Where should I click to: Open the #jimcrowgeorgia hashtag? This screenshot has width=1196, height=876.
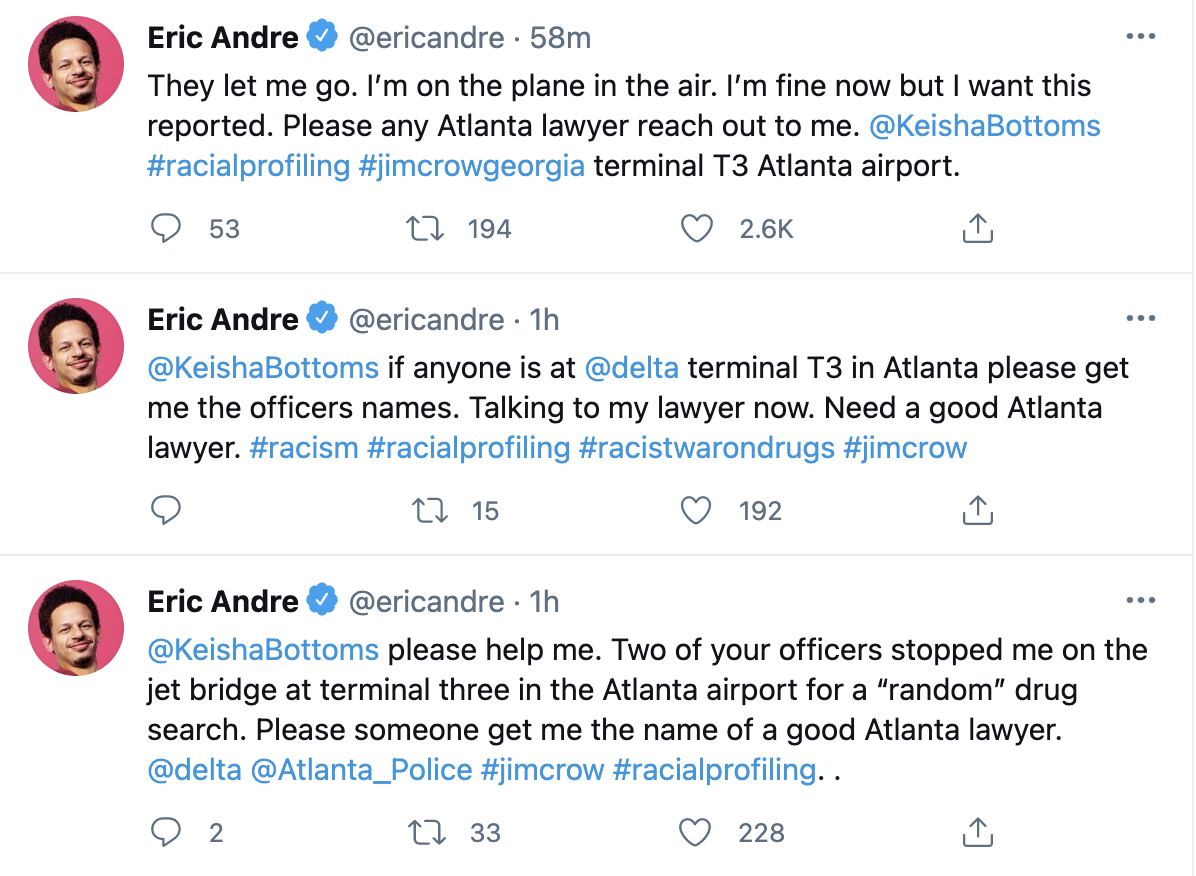pos(472,166)
